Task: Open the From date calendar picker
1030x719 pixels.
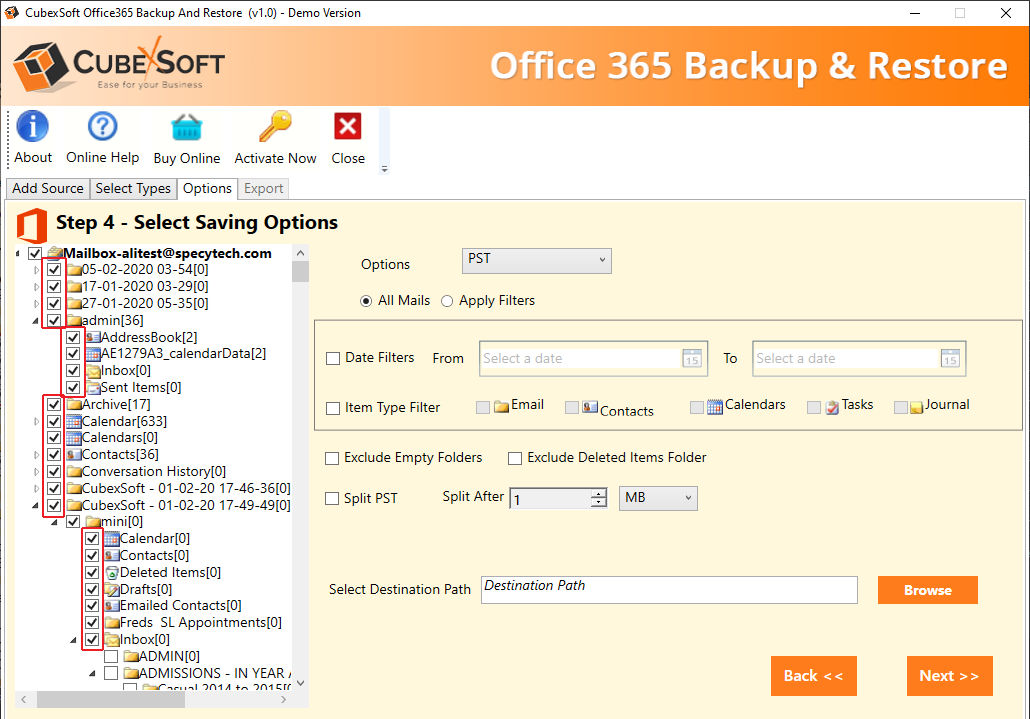Action: (x=692, y=359)
